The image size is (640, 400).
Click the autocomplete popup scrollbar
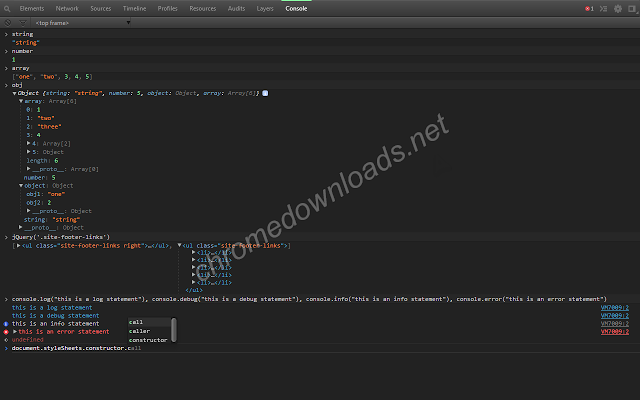click(174, 330)
